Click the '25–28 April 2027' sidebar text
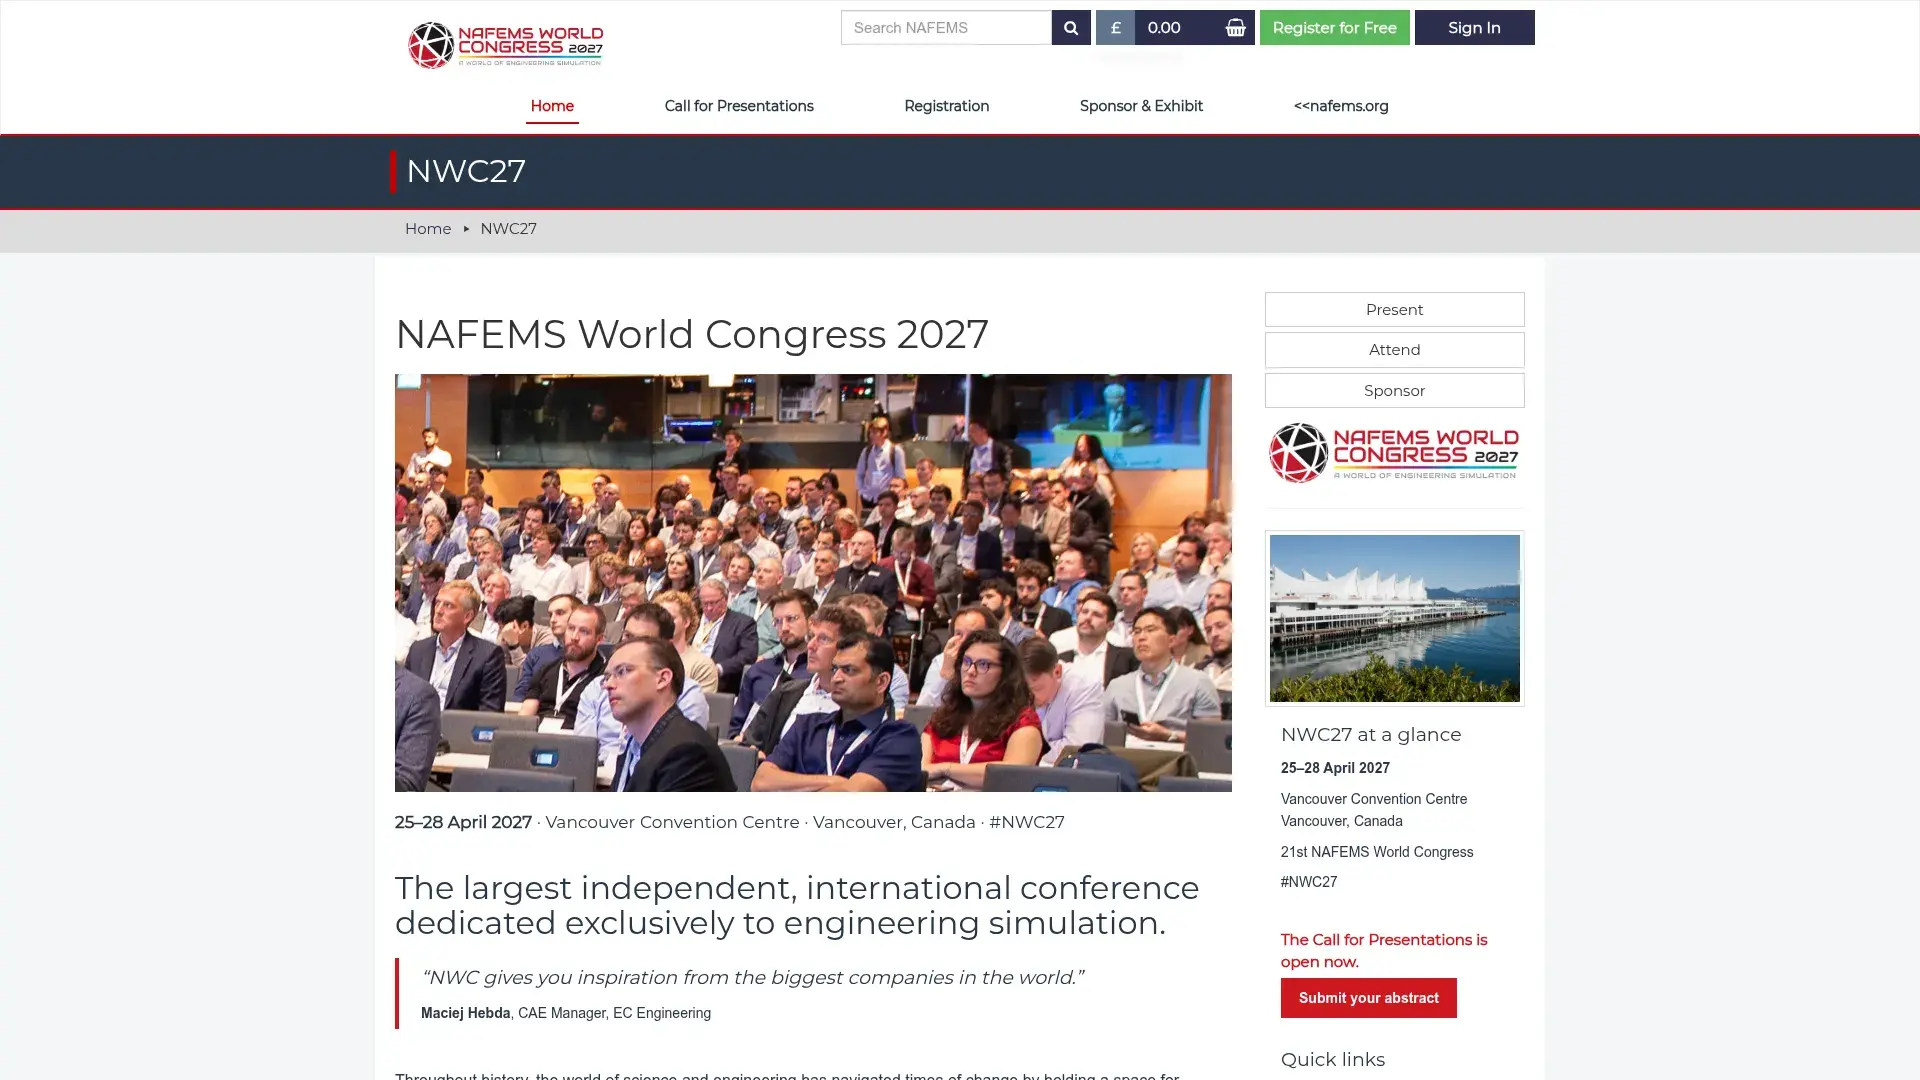1920x1080 pixels. click(1335, 768)
